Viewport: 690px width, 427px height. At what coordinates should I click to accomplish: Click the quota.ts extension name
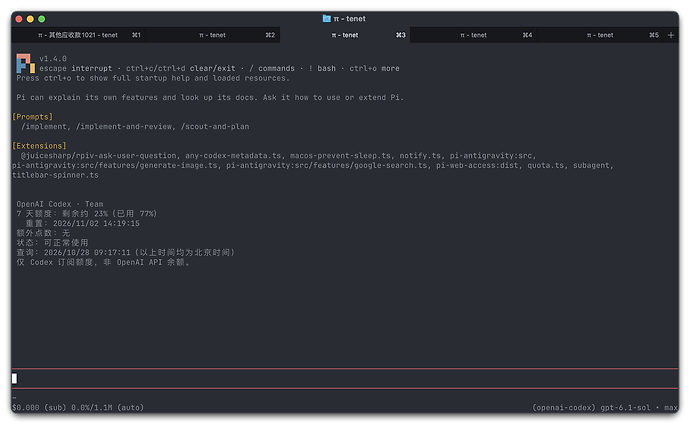(546, 165)
